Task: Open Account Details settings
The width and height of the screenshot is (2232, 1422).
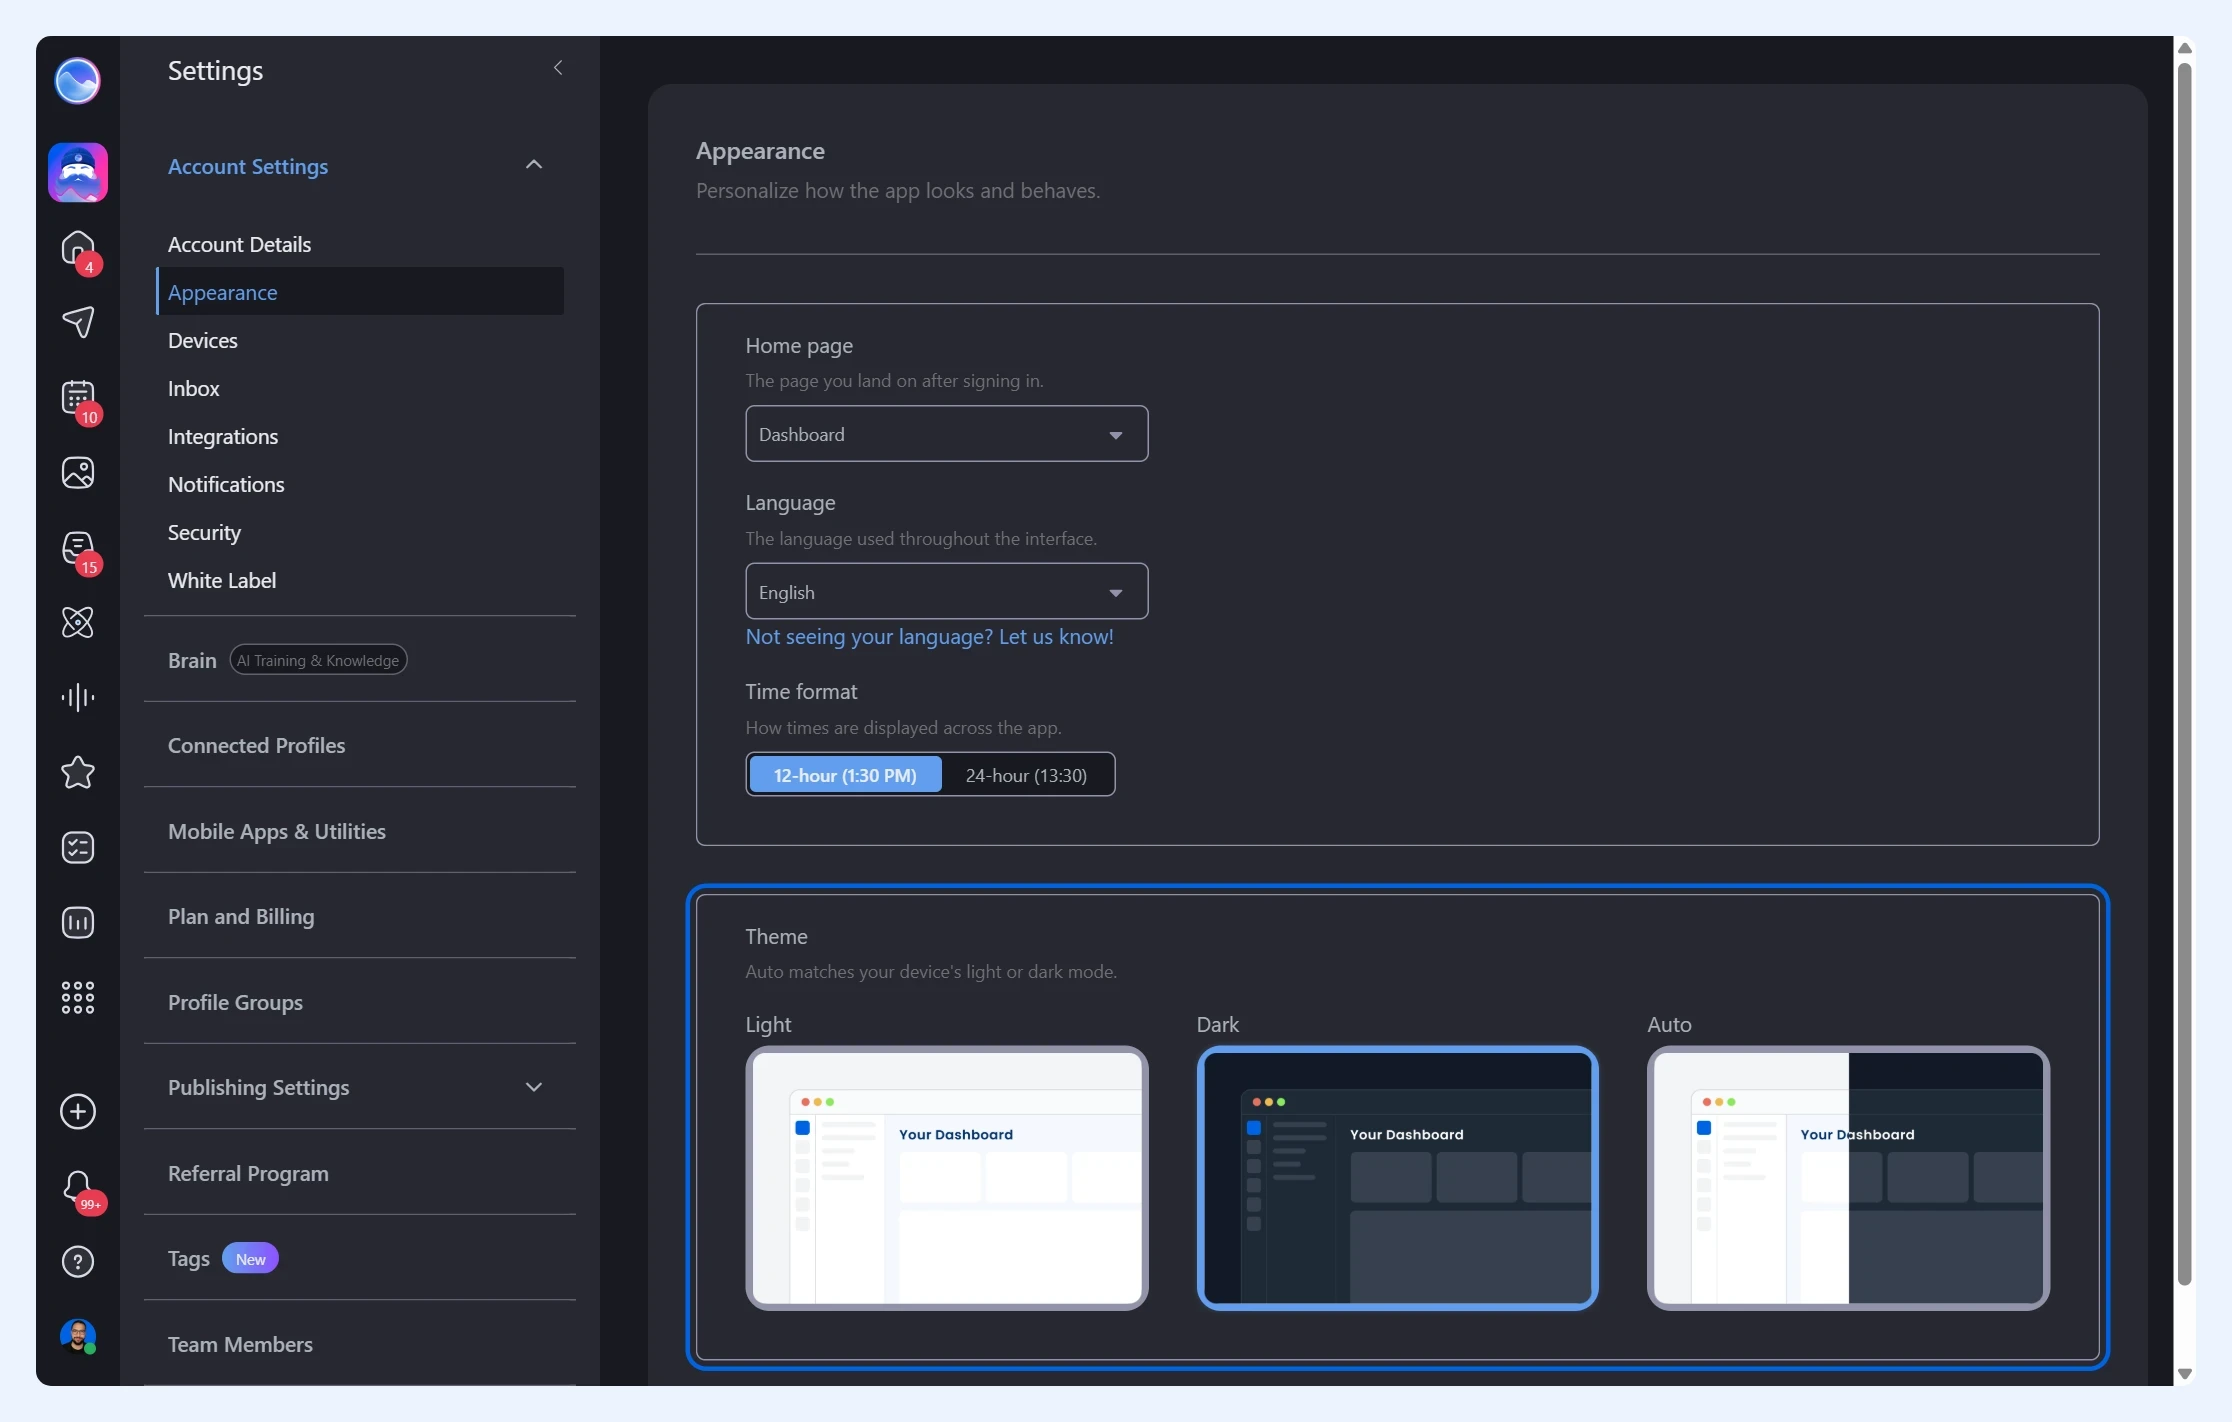Action: click(239, 244)
